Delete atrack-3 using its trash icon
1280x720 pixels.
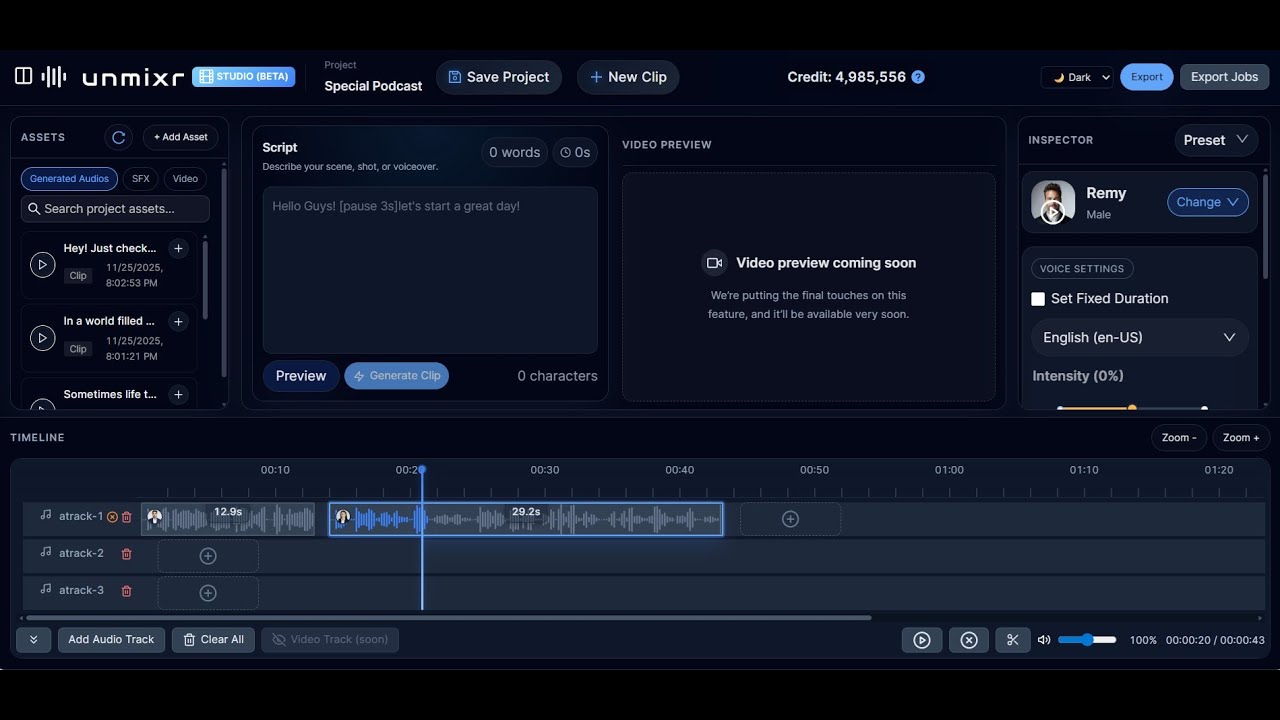(127, 591)
